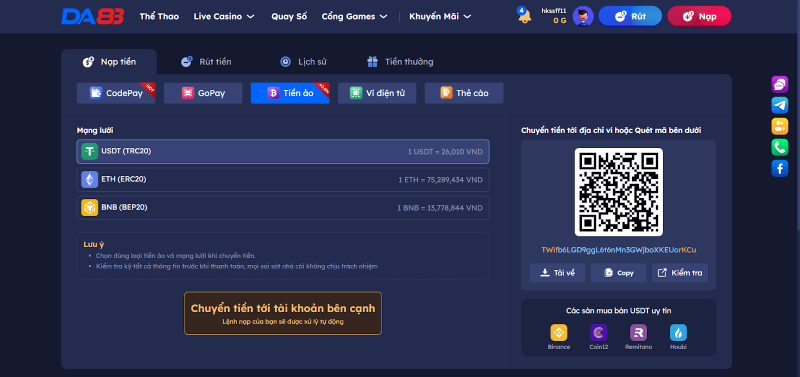The width and height of the screenshot is (800, 377).
Task: Select USDT (TRC20) network
Action: (283, 152)
